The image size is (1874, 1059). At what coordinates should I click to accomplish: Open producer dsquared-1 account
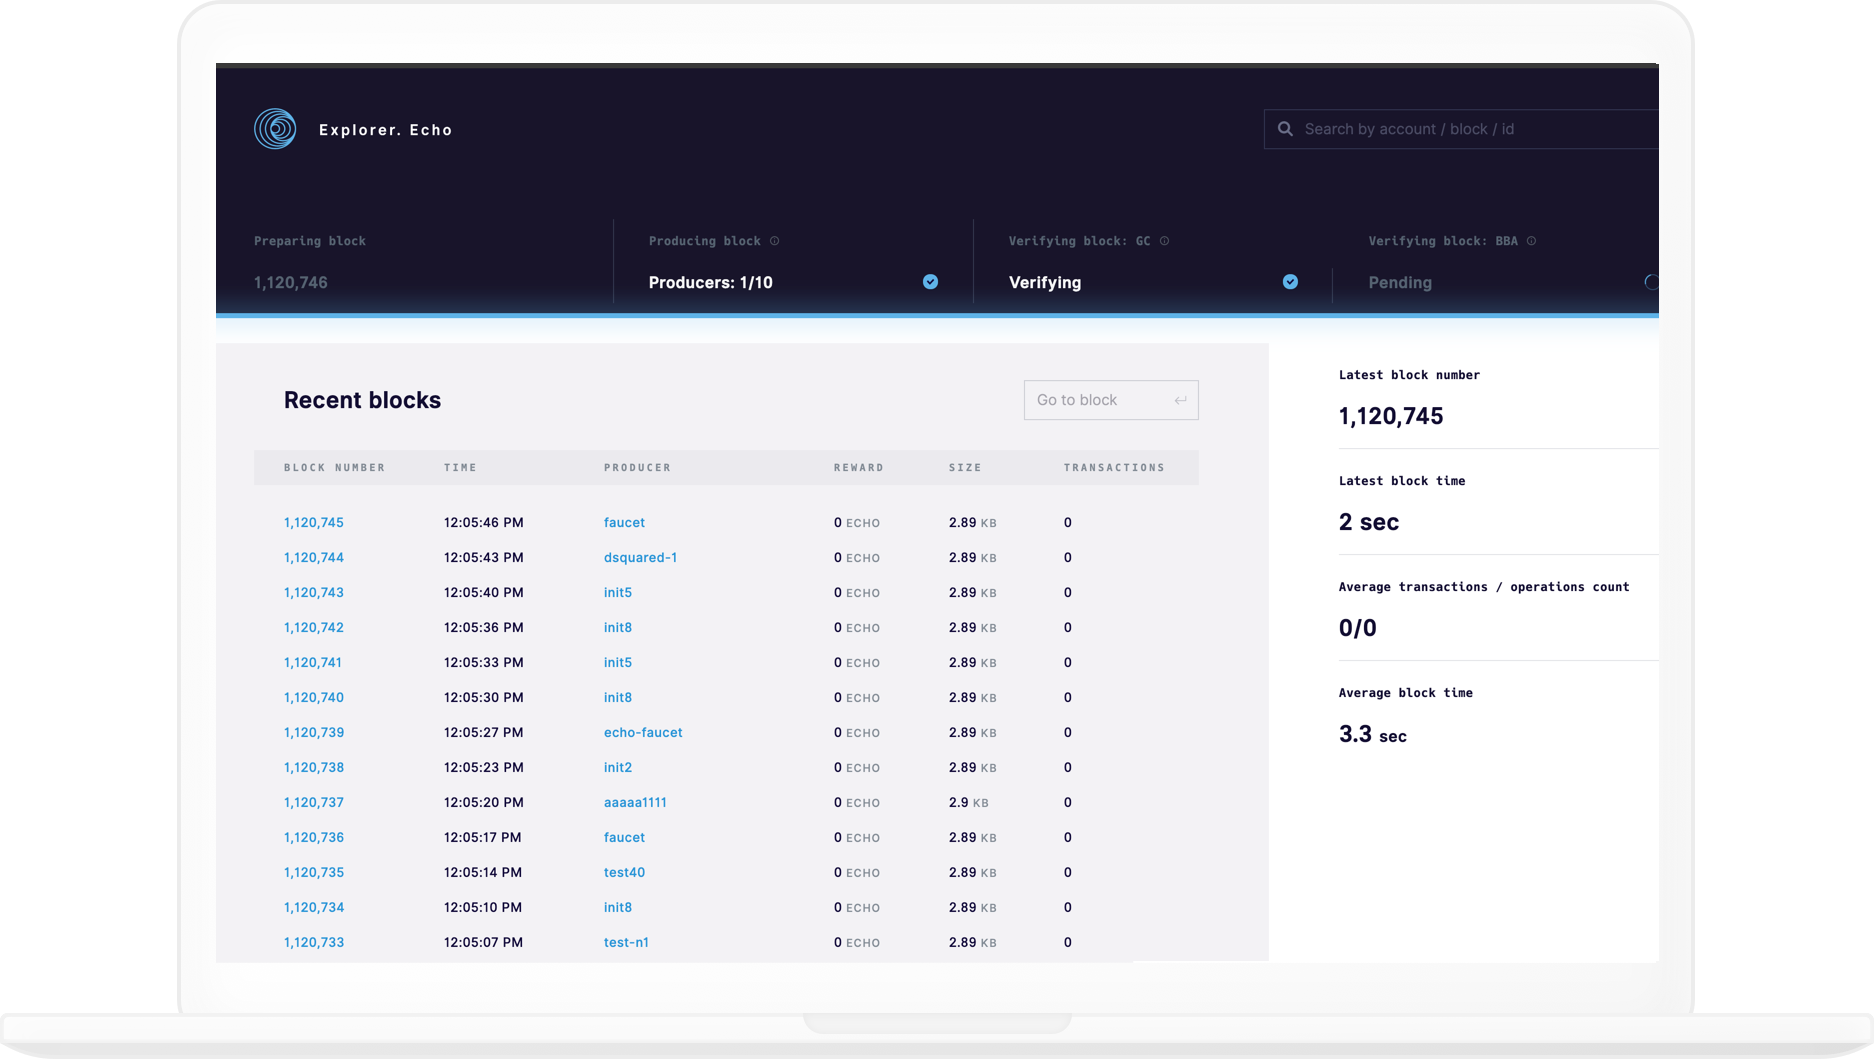point(640,558)
